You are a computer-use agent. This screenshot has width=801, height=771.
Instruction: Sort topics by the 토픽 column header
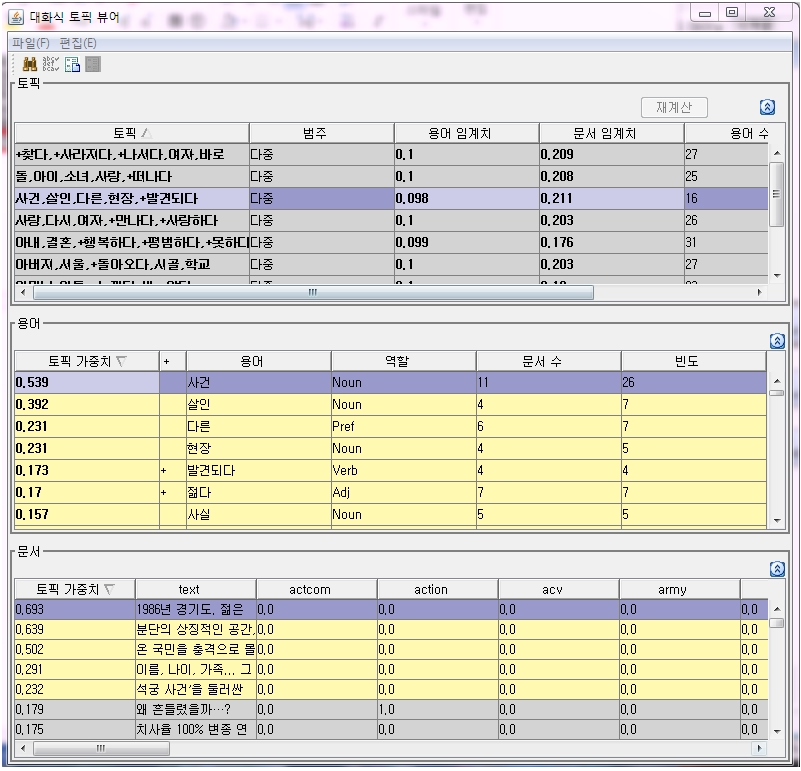(132, 133)
